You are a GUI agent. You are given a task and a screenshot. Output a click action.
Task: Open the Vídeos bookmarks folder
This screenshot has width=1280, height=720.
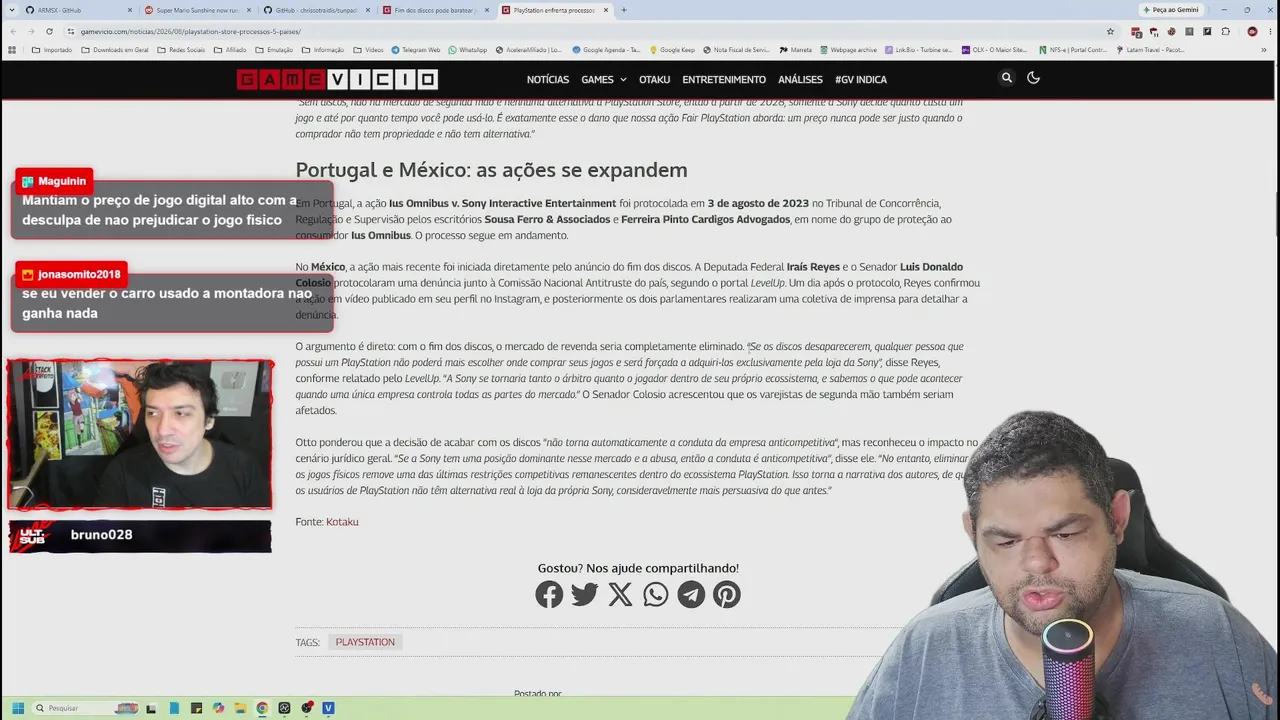click(x=368, y=49)
